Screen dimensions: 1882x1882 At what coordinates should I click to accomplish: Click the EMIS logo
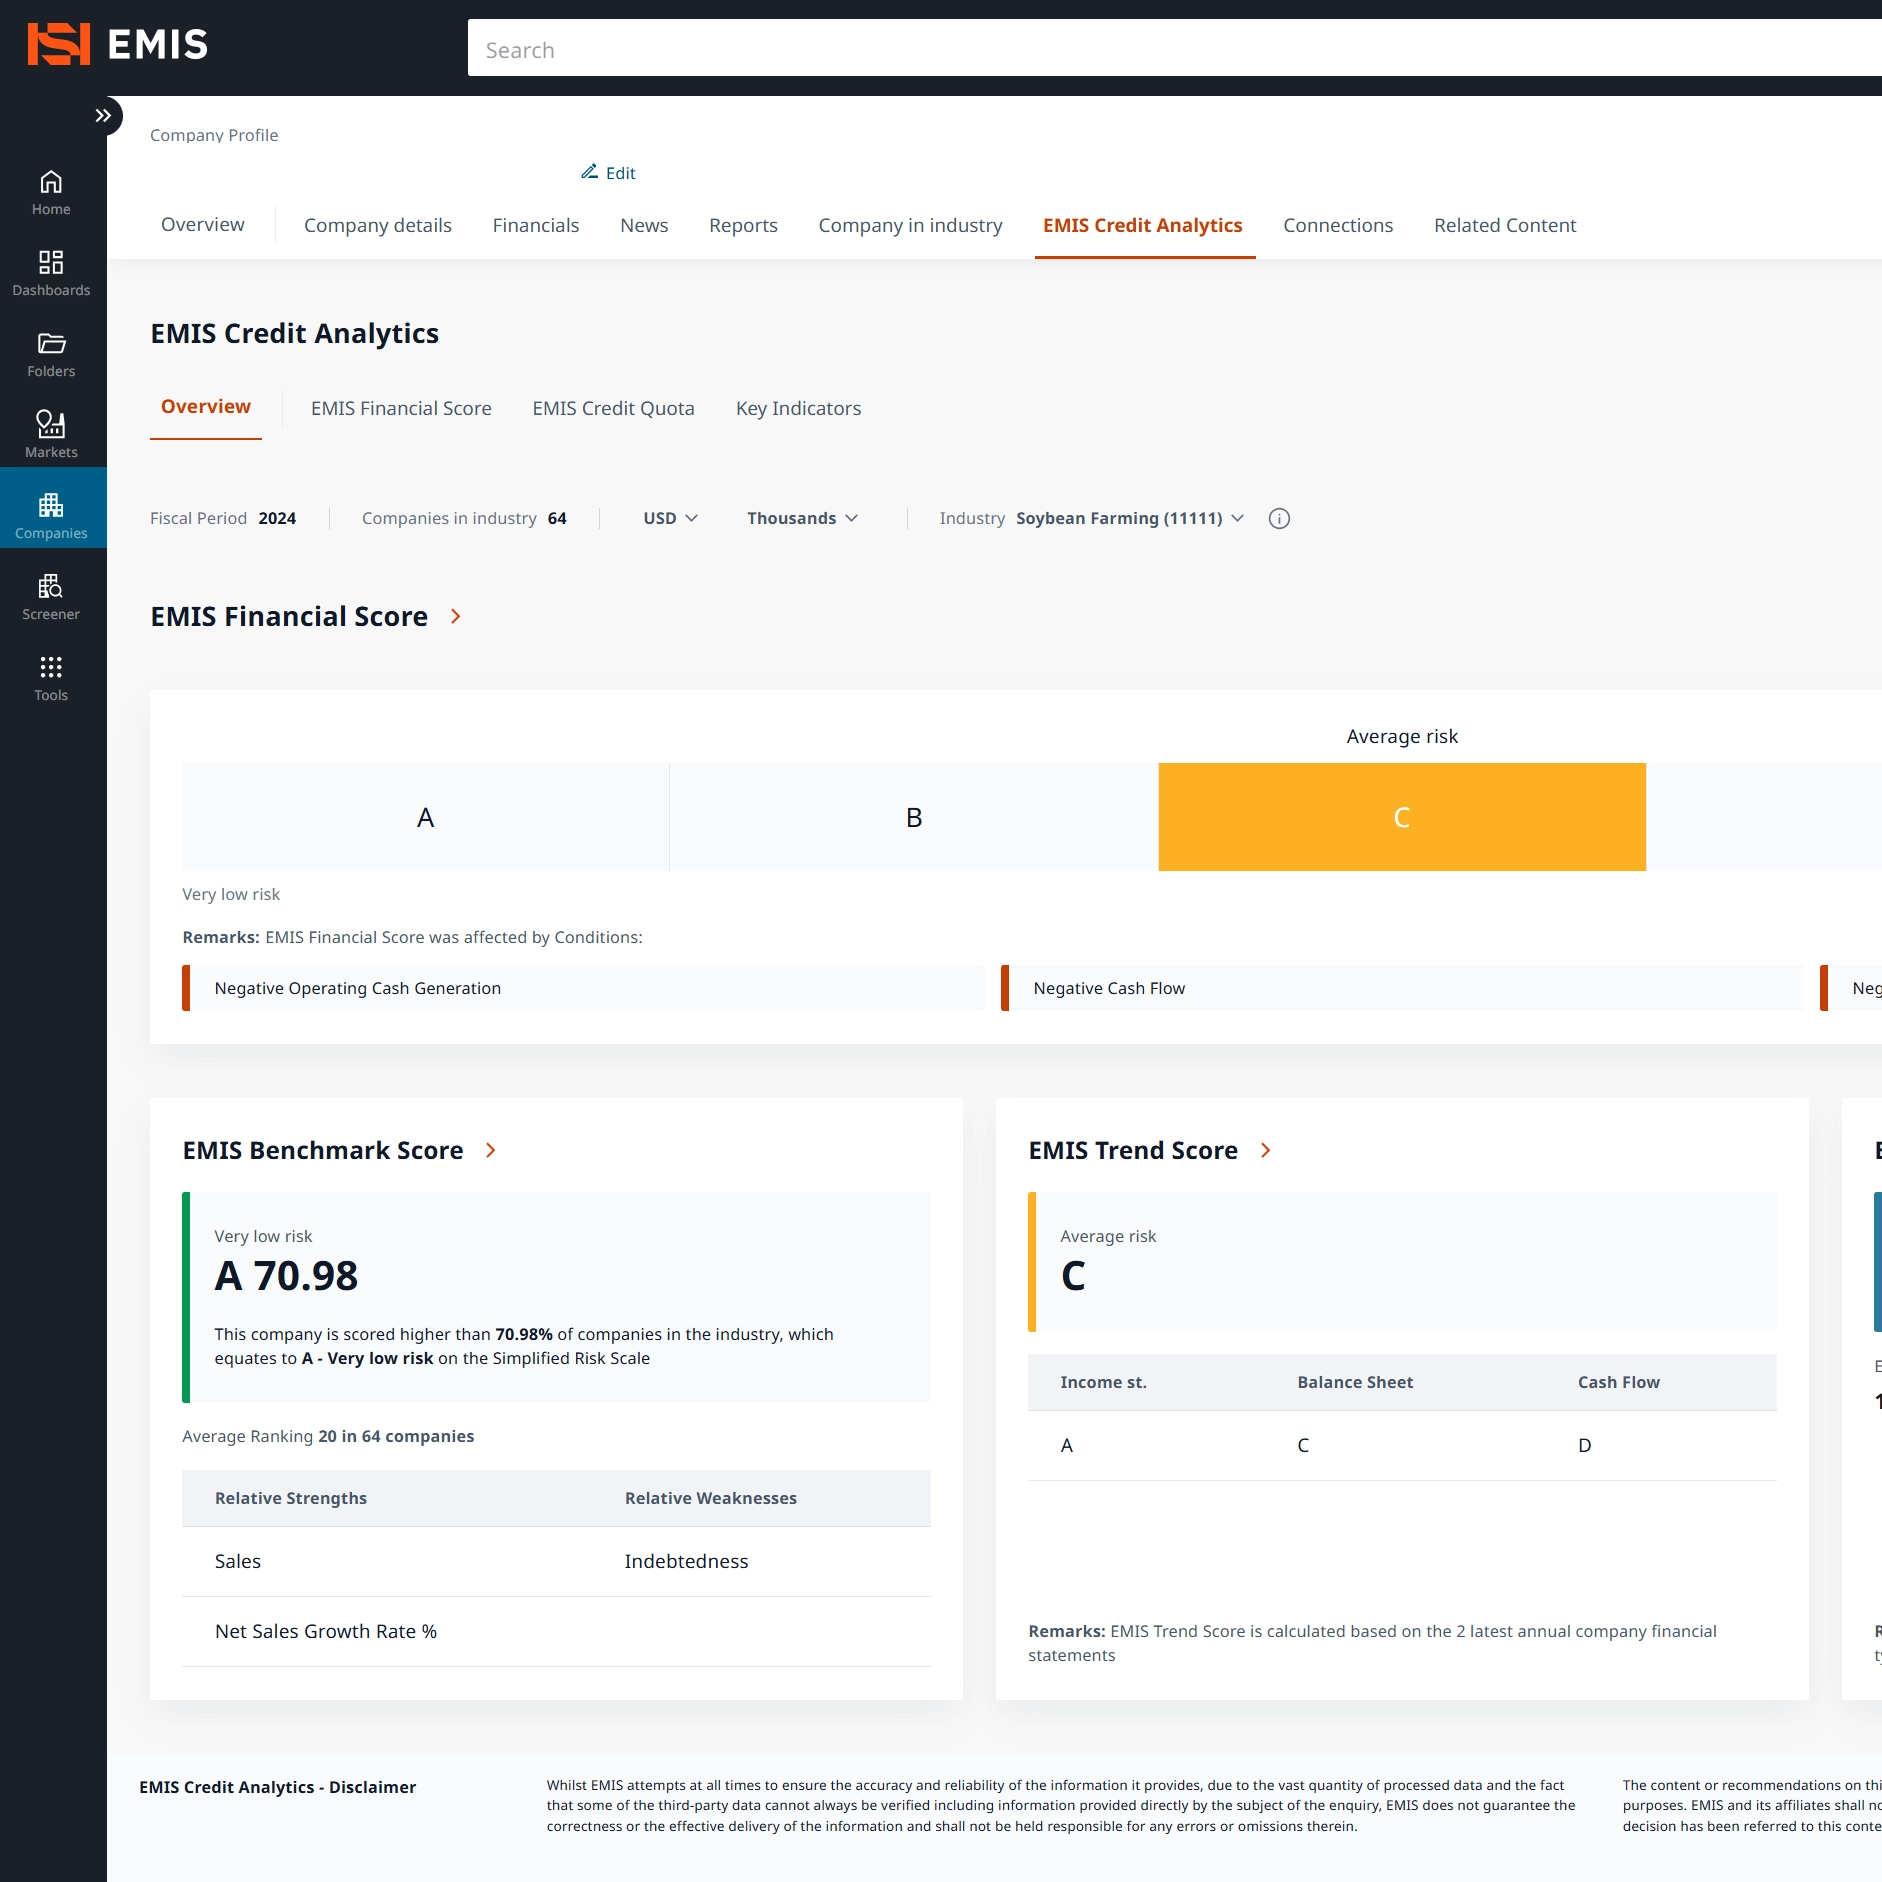[x=118, y=45]
